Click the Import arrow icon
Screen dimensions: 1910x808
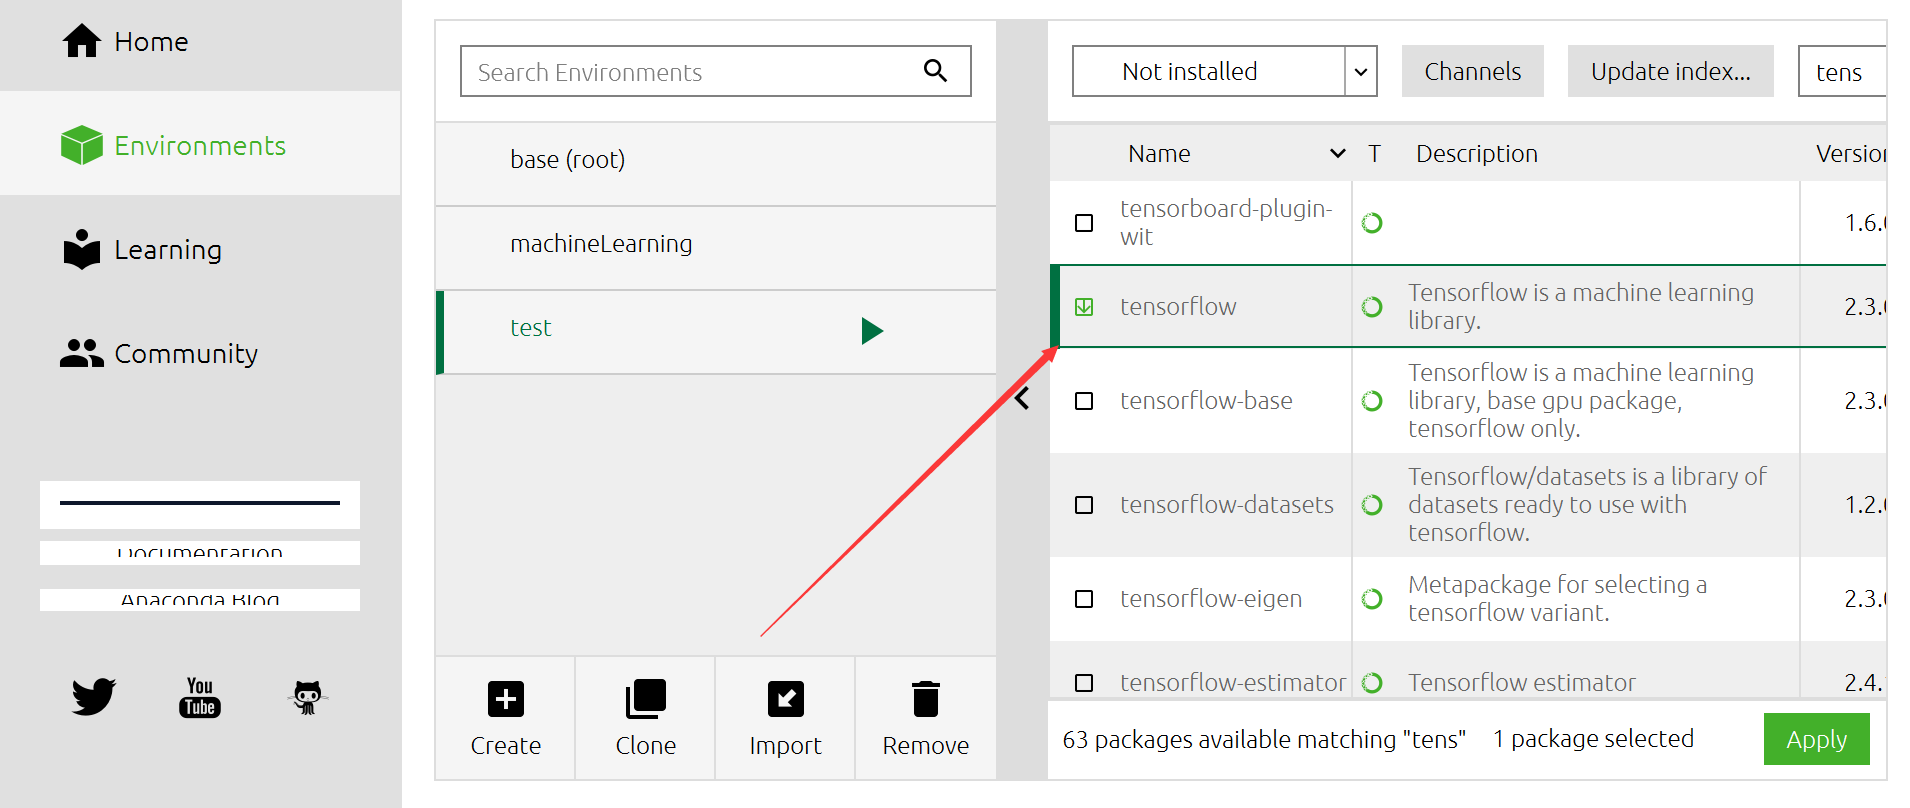click(786, 699)
